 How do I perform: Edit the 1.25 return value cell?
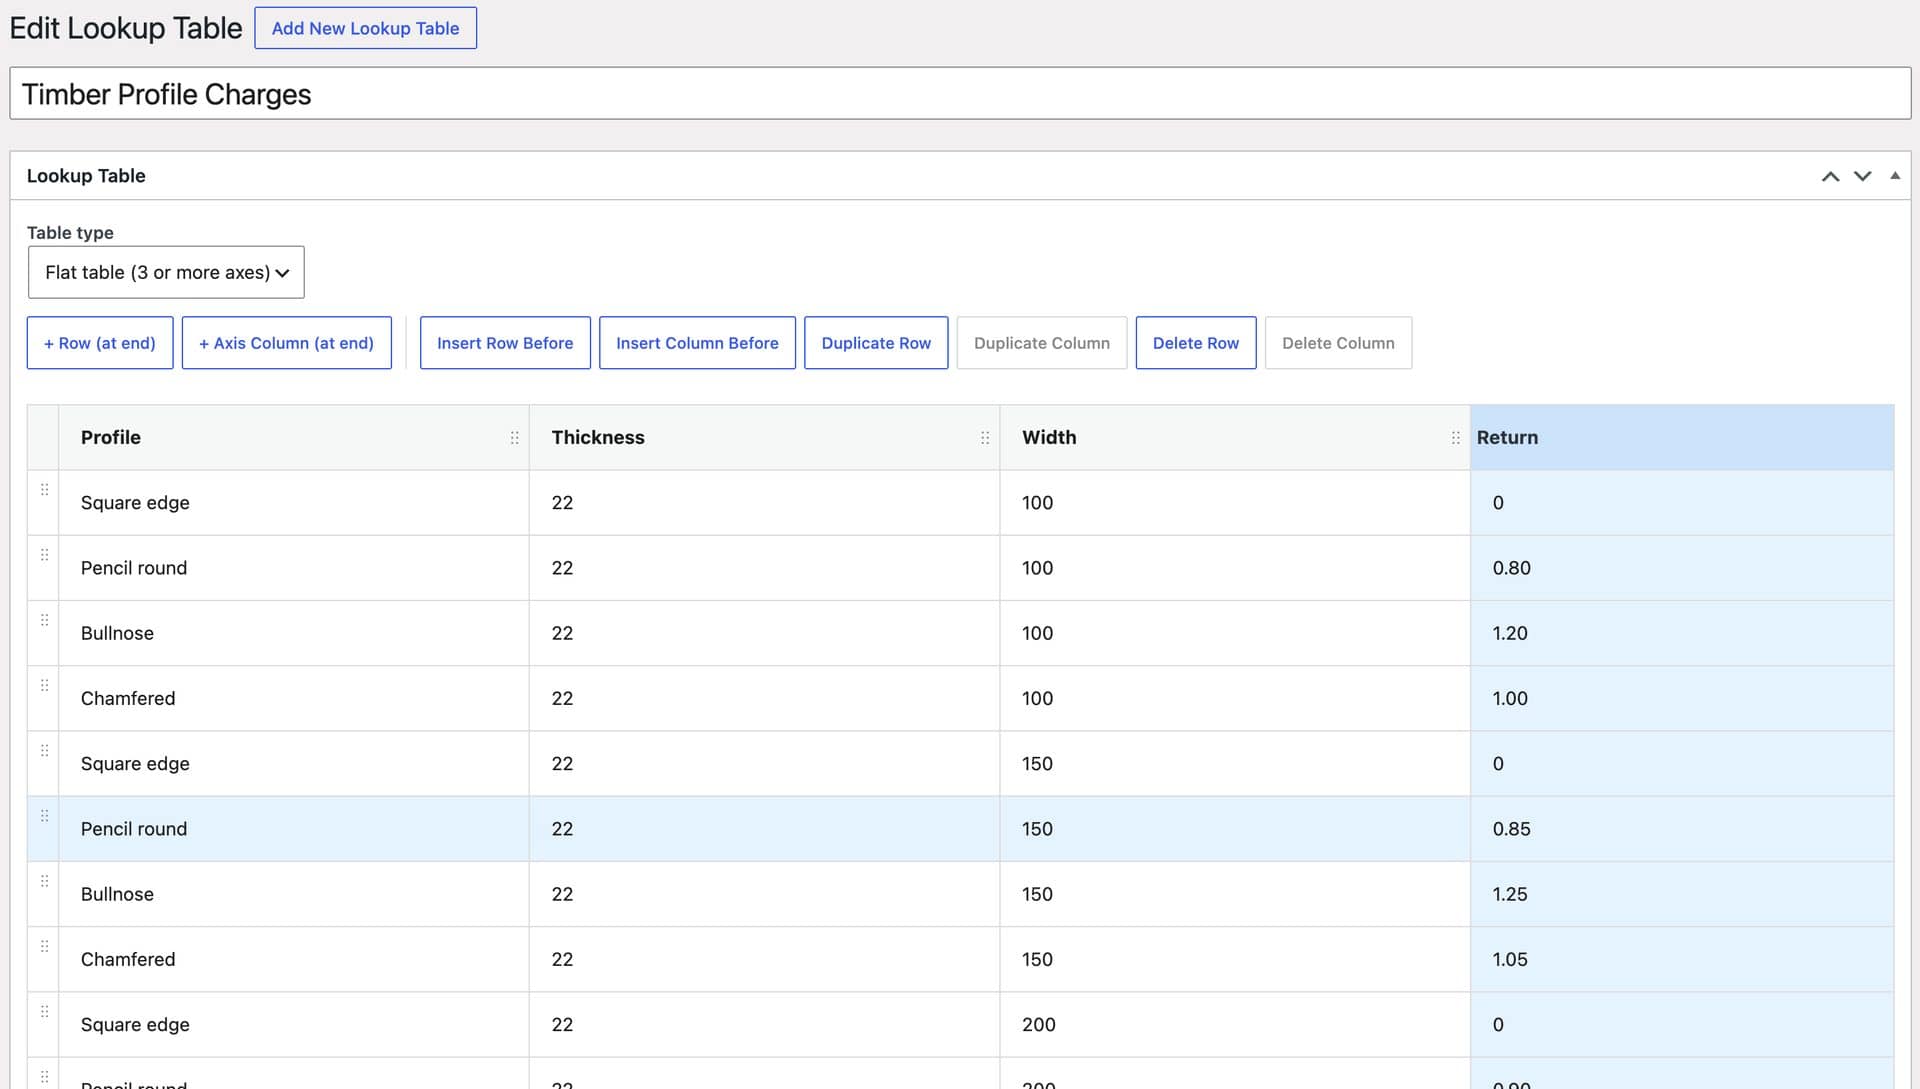(1682, 894)
